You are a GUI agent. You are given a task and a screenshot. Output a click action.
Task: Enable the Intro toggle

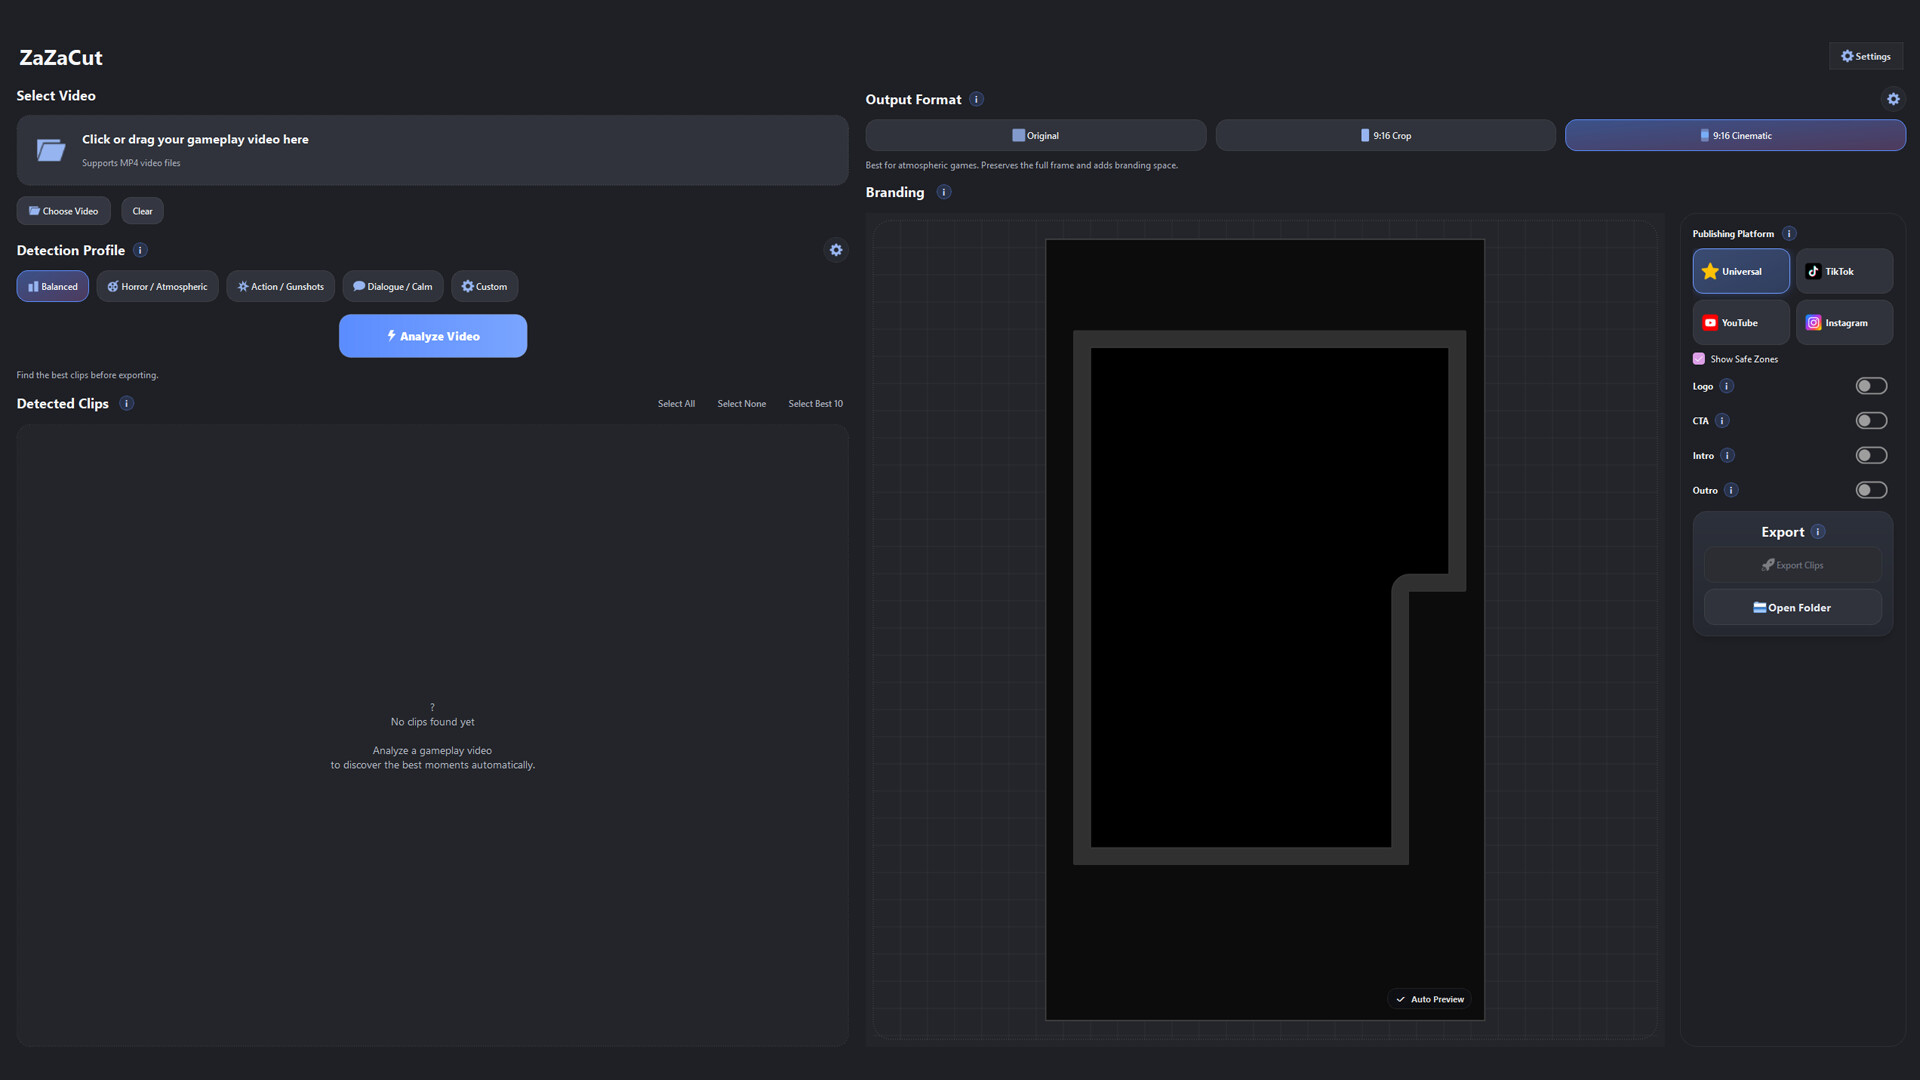coord(1871,456)
